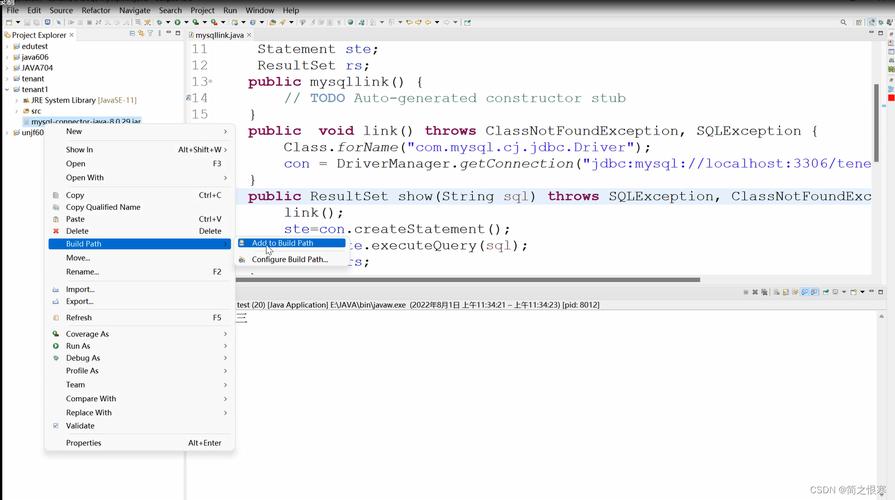Click the Debug bug icon in toolbar
This screenshot has height=500, width=895.
(x=159, y=22)
